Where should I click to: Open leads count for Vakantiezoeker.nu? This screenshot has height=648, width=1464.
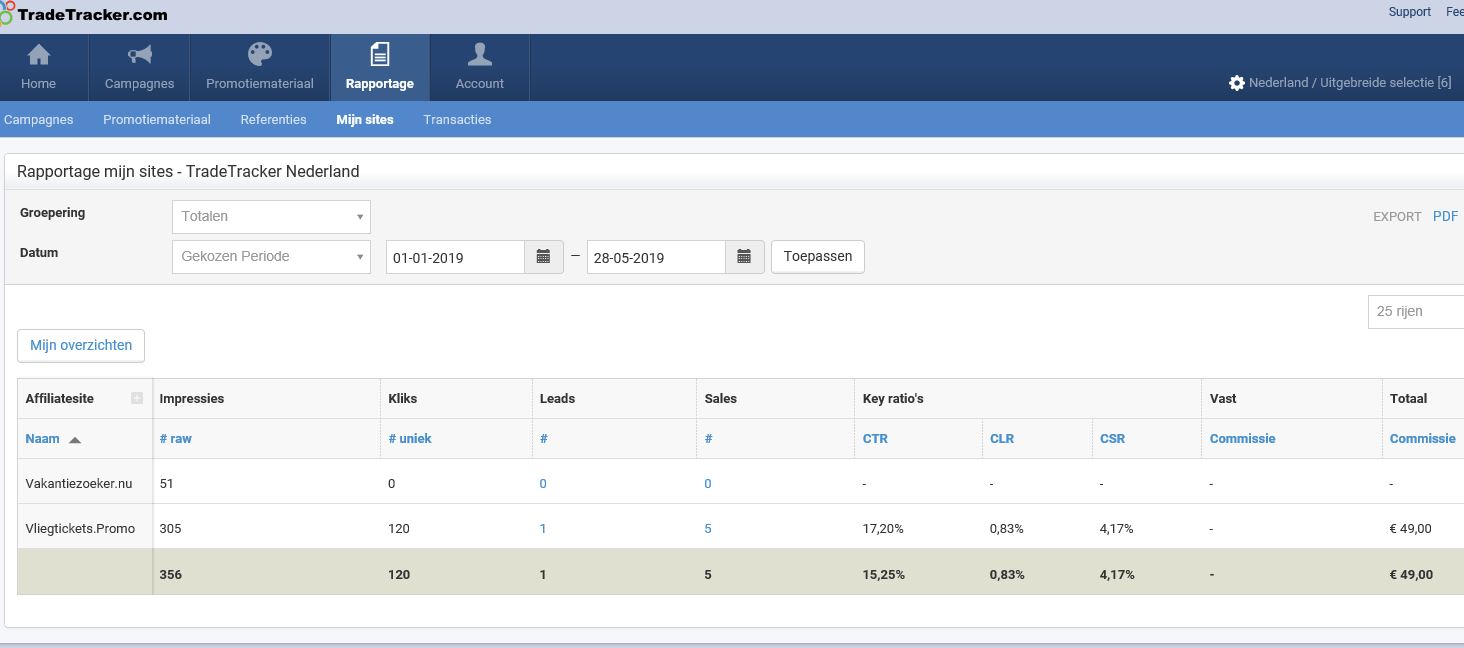click(543, 483)
